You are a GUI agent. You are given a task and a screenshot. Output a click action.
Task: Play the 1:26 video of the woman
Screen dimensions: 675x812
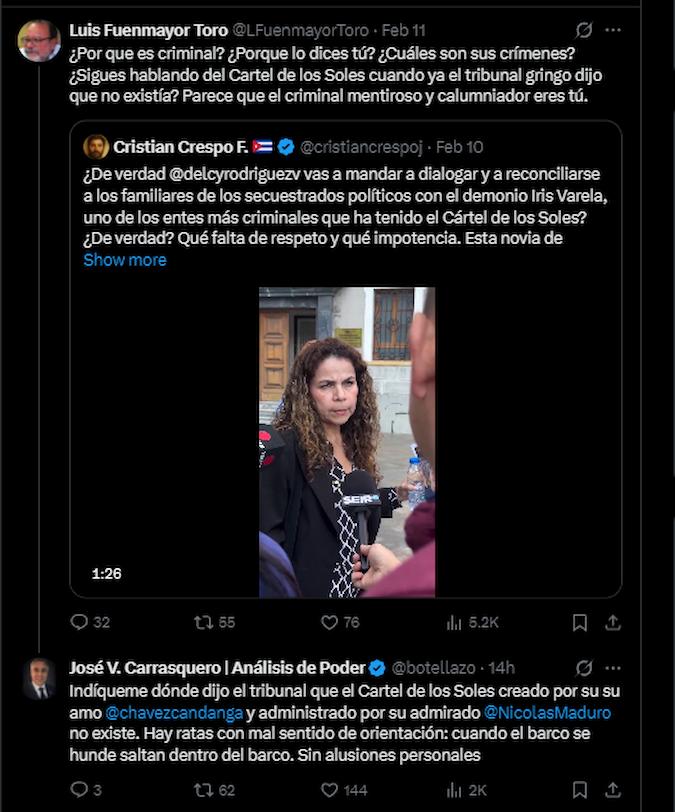tap(347, 442)
